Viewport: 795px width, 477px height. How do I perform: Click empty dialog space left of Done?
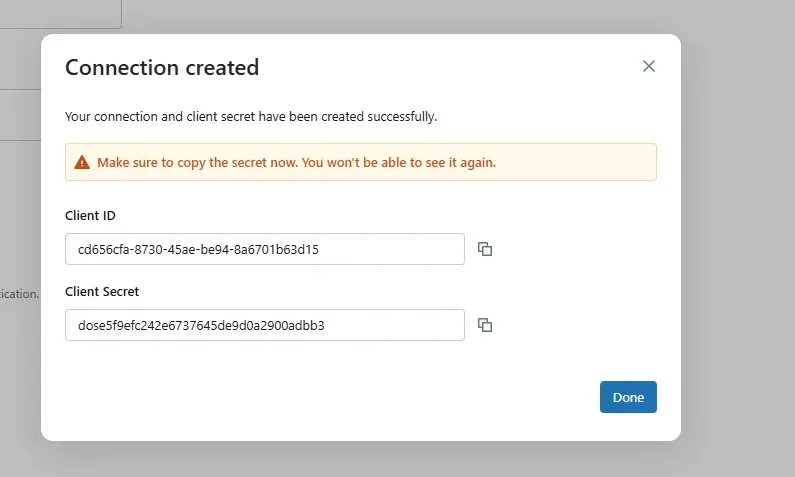(x=330, y=397)
